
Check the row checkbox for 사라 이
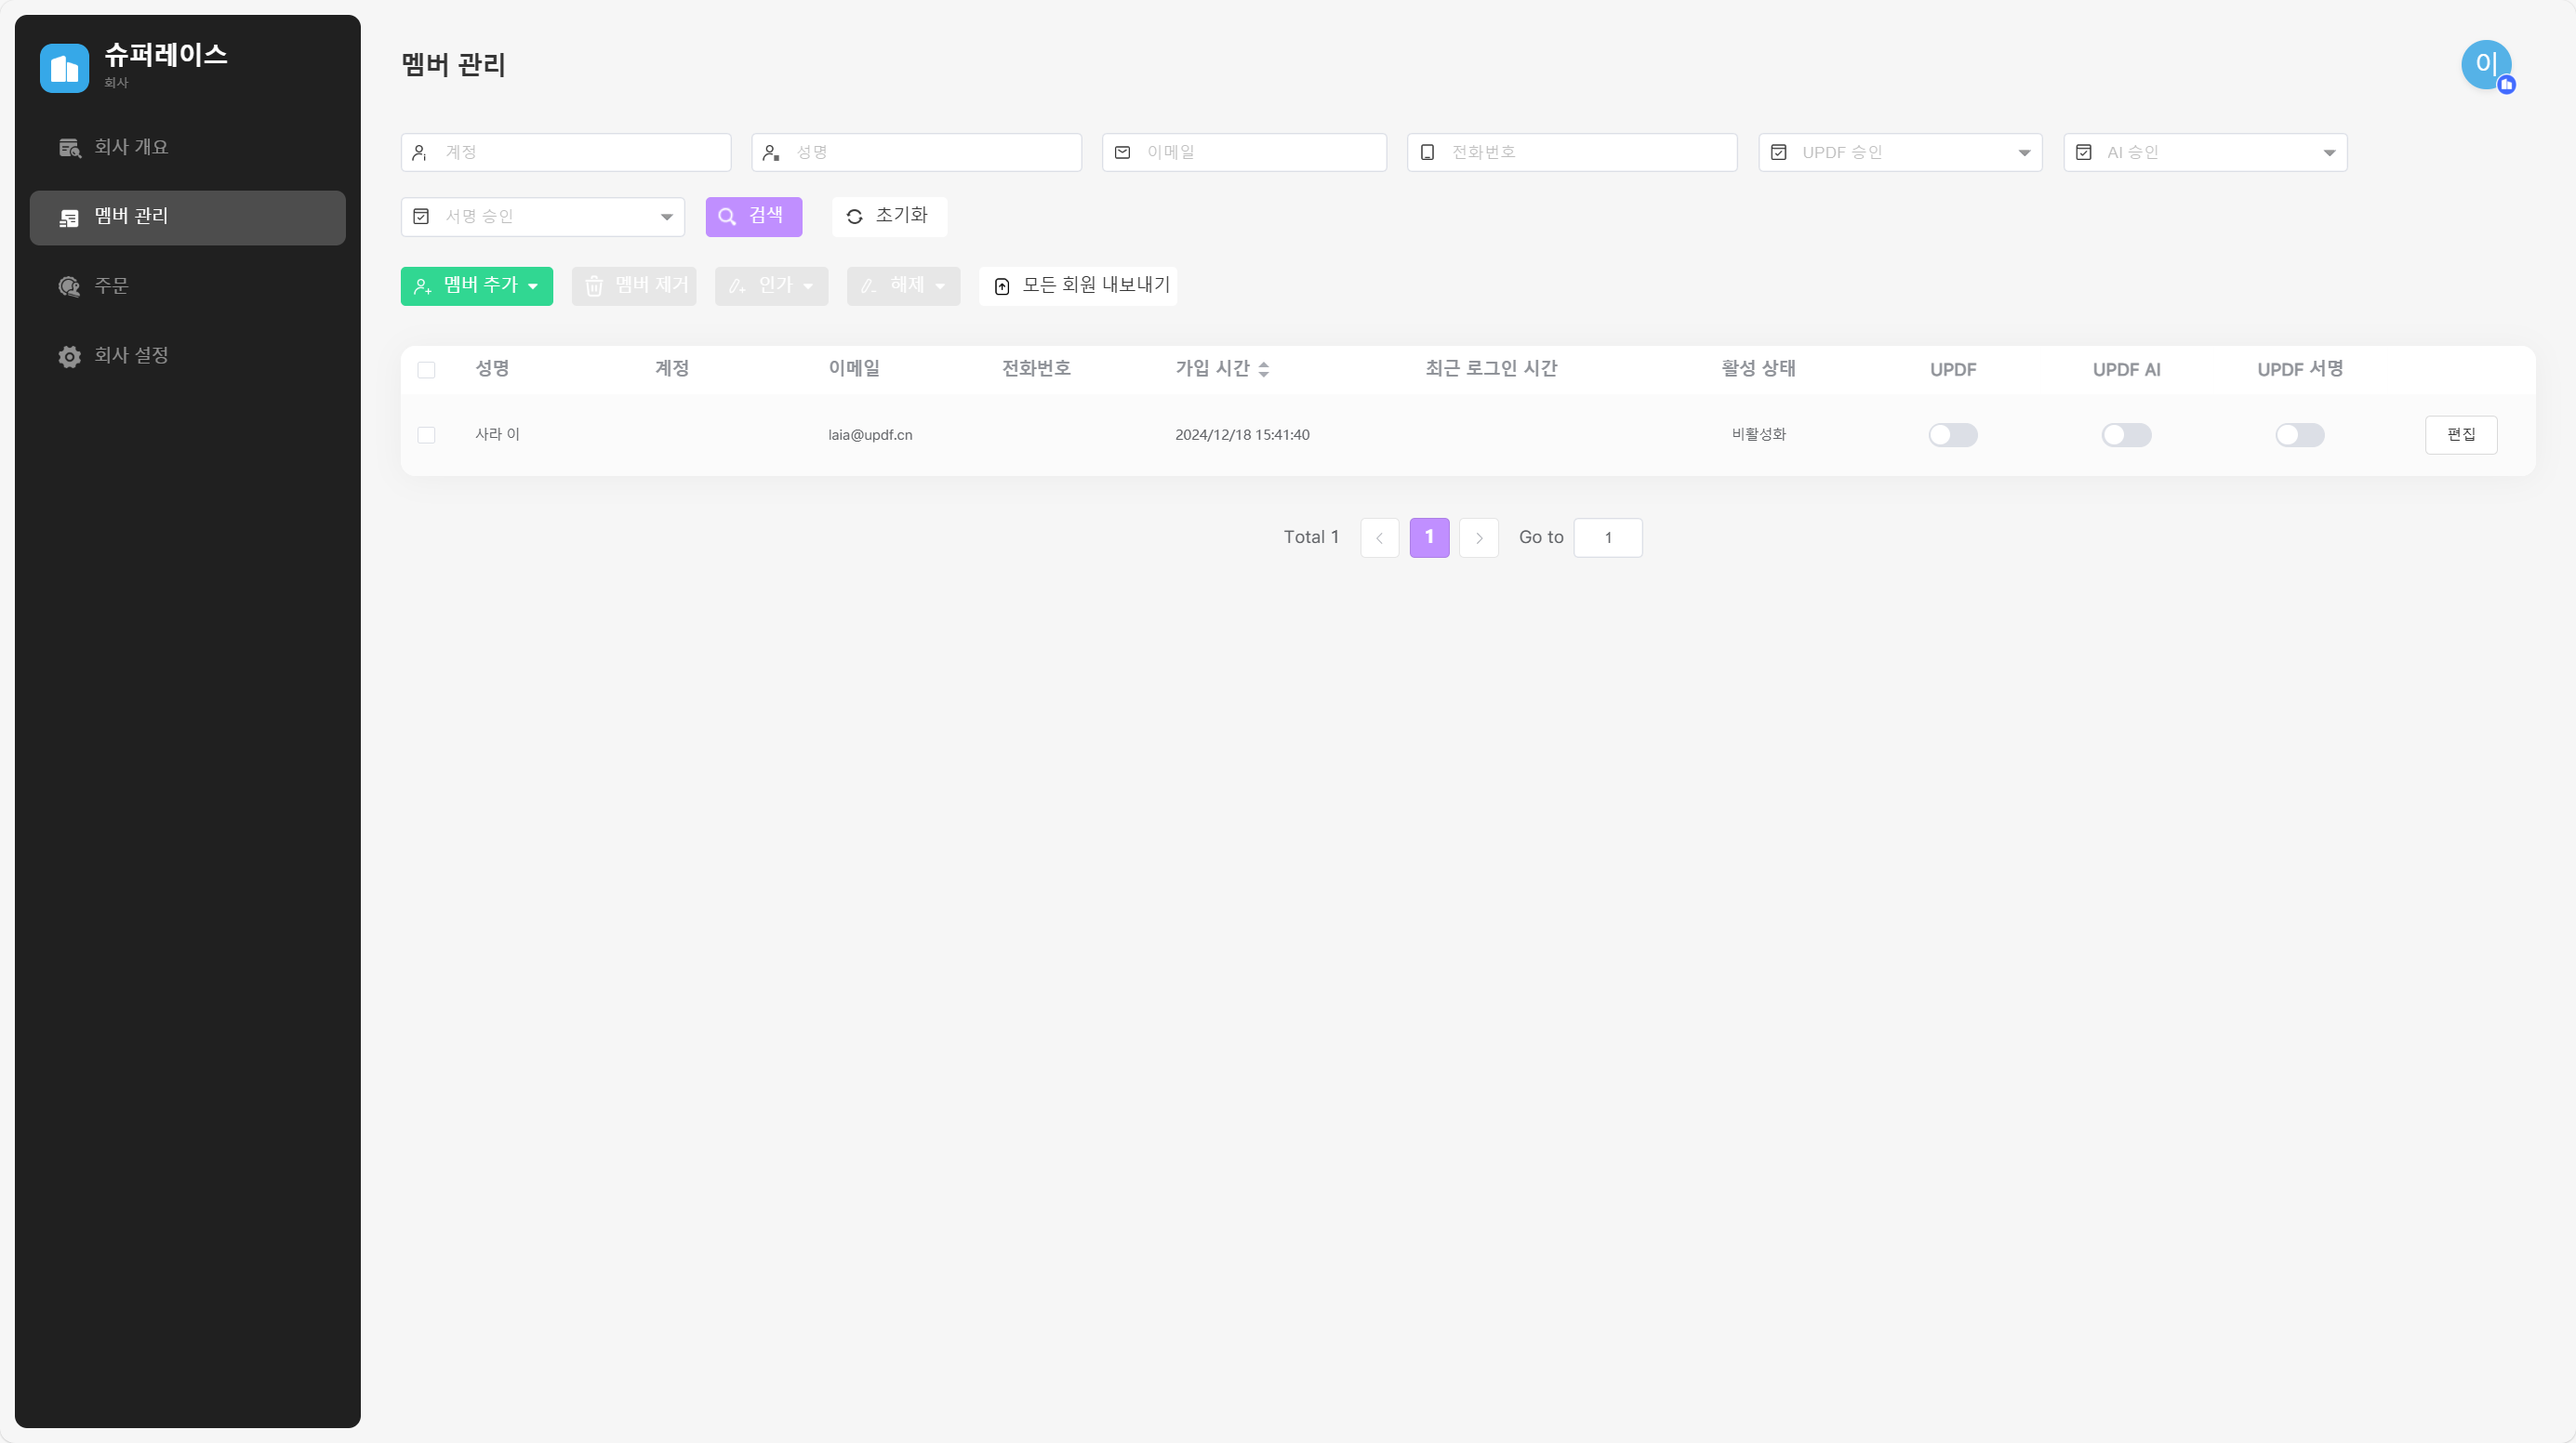coord(426,435)
